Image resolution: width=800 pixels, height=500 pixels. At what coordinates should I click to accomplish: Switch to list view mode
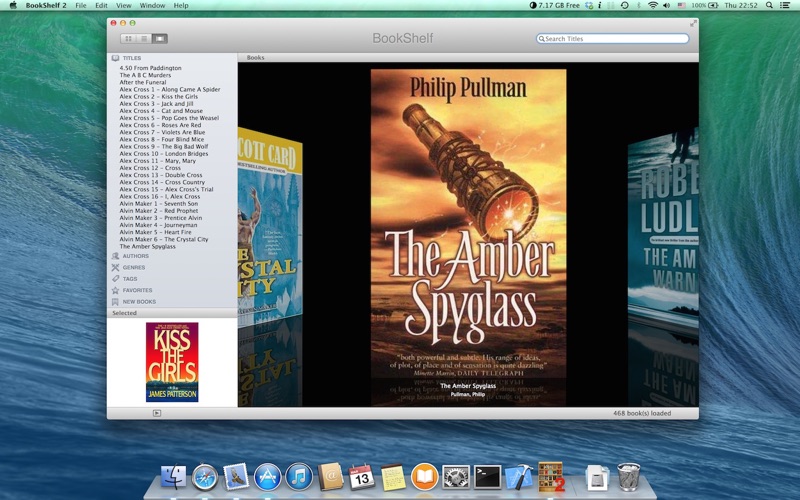[144, 38]
